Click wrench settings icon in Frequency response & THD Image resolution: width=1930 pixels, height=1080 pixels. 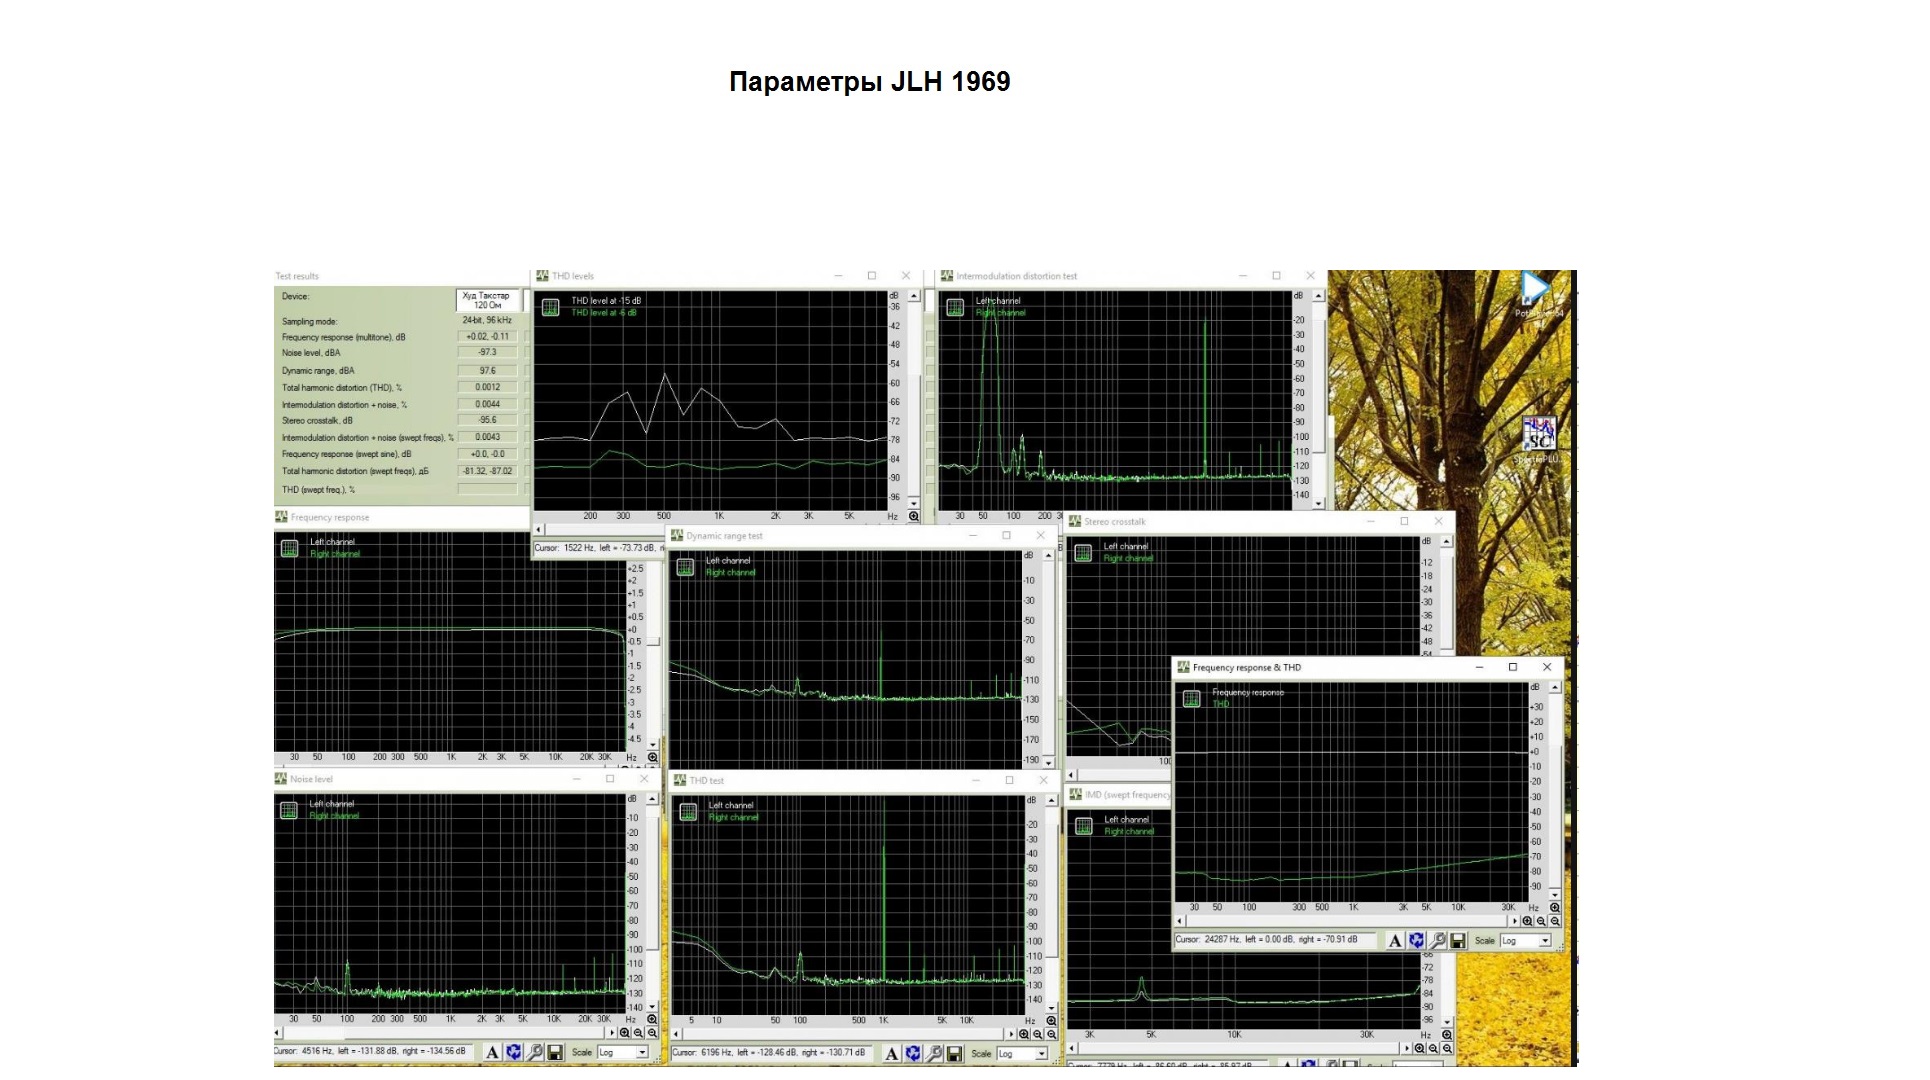pos(1437,941)
